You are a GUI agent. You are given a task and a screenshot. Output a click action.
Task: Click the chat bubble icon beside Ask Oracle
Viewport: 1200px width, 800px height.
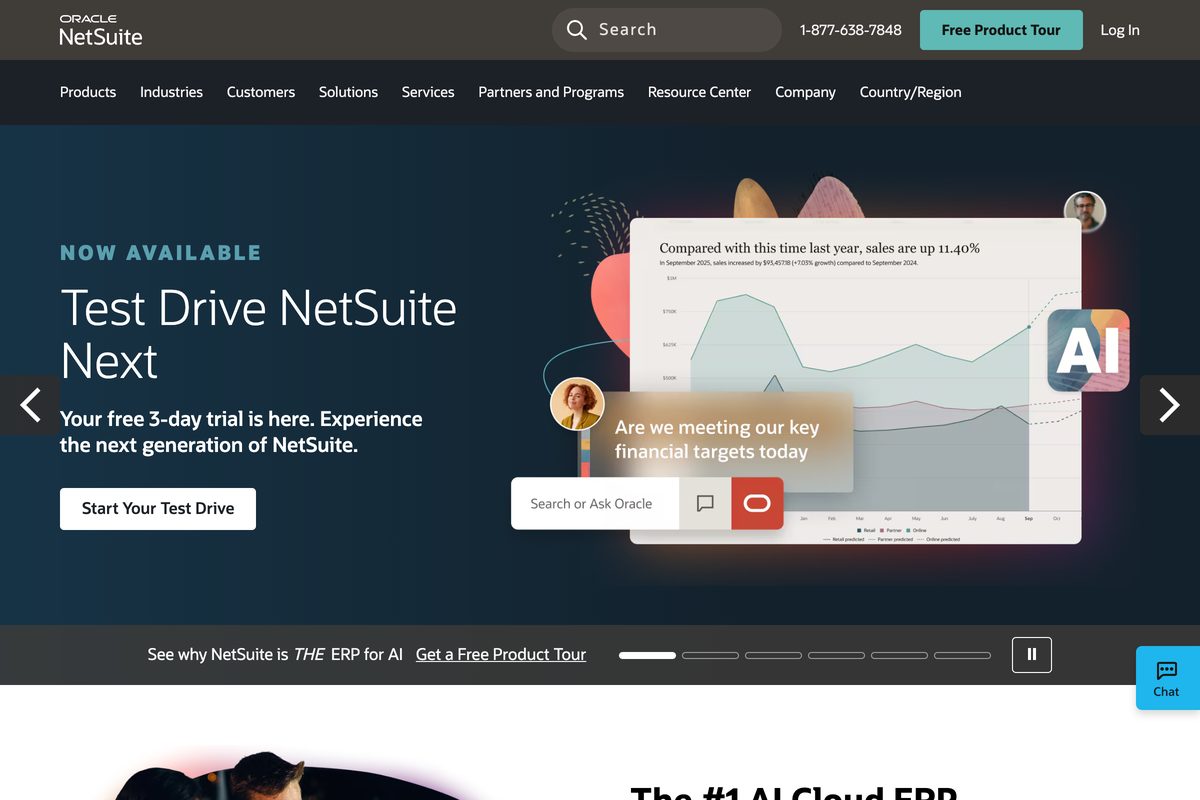(705, 504)
